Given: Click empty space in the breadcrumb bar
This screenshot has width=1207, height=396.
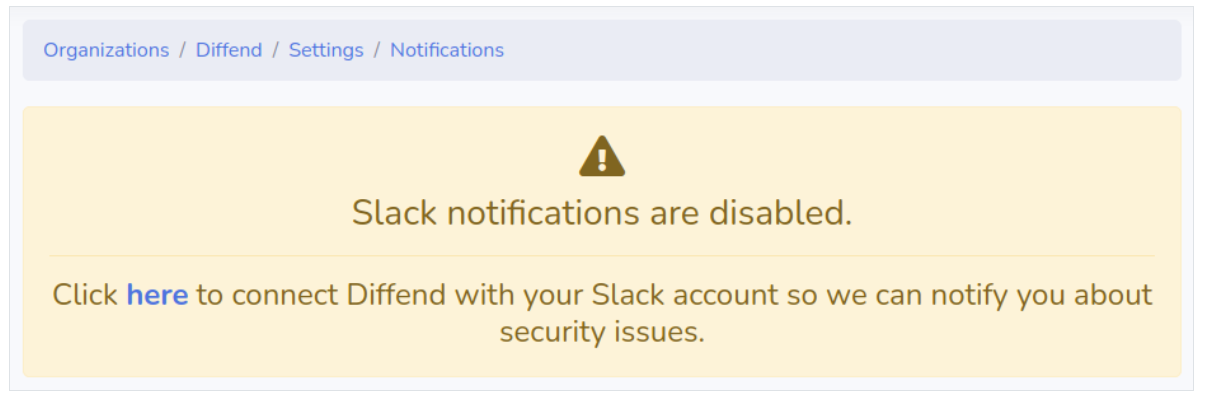Looking at the screenshot, I should point(840,50).
